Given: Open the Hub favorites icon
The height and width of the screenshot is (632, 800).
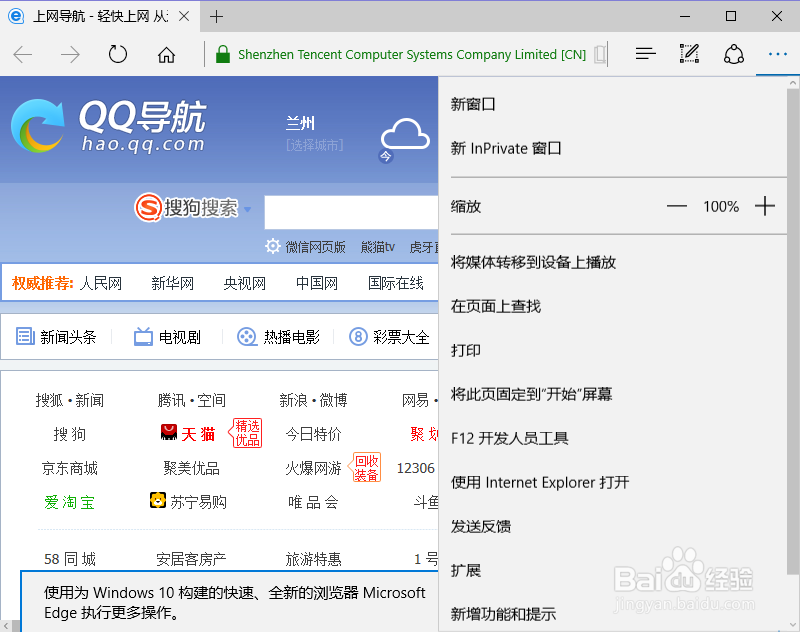Looking at the screenshot, I should [645, 54].
